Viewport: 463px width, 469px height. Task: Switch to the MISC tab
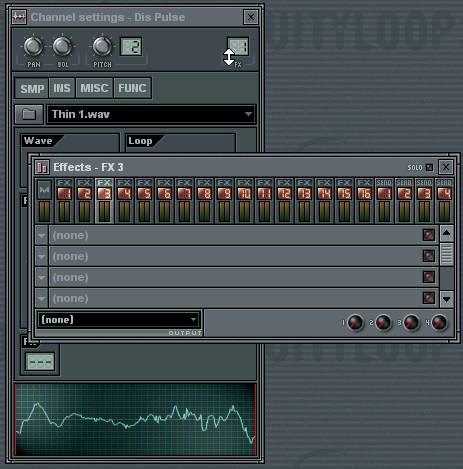(x=94, y=88)
